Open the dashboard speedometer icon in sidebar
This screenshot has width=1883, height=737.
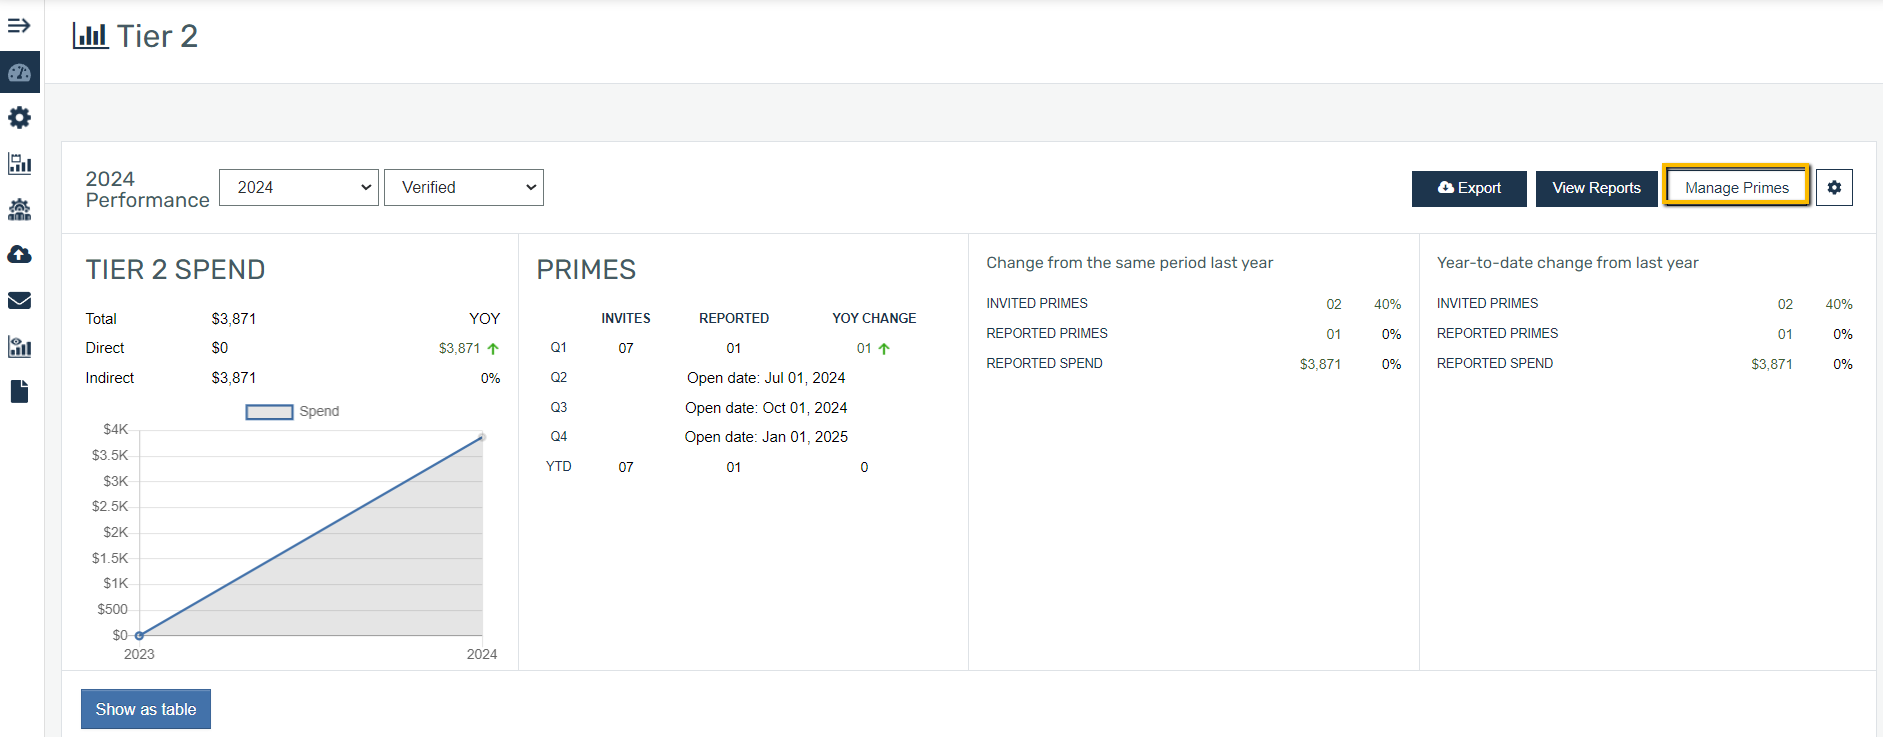pyautogui.click(x=19, y=73)
